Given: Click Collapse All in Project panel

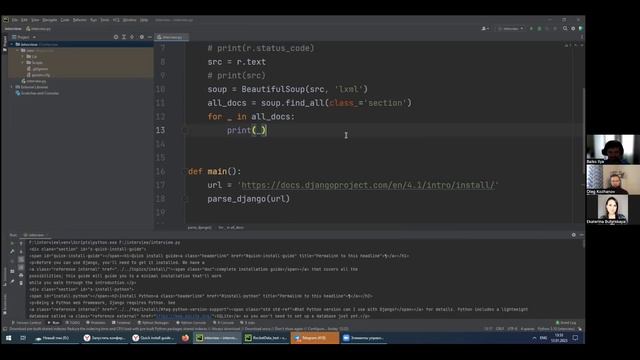Looking at the screenshot, I should tap(132, 37).
